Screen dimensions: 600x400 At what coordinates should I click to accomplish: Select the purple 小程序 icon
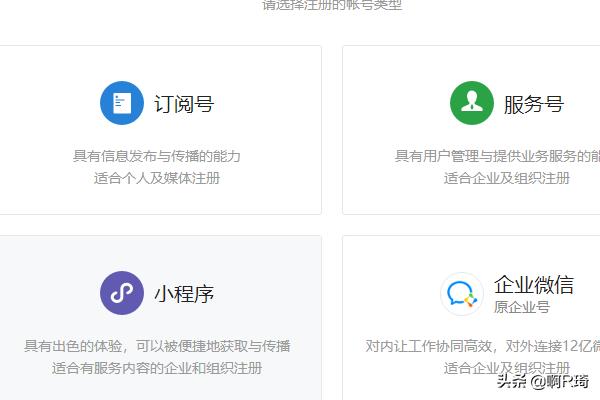[122, 293]
